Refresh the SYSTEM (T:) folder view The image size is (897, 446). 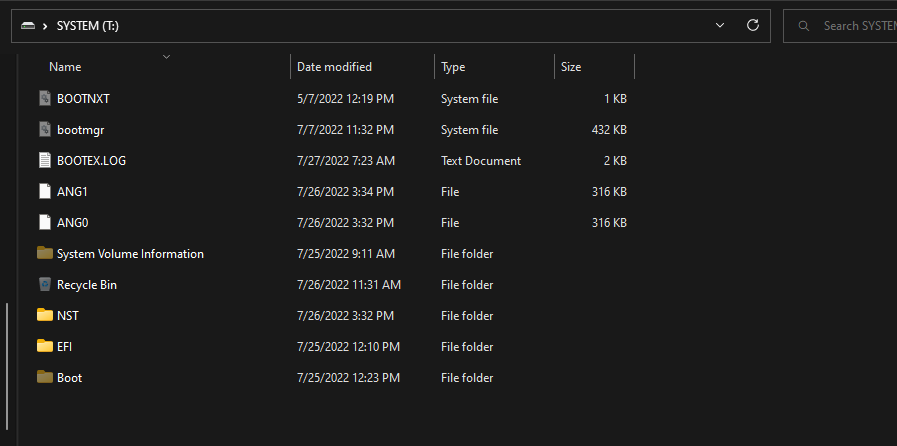pyautogui.click(x=753, y=26)
